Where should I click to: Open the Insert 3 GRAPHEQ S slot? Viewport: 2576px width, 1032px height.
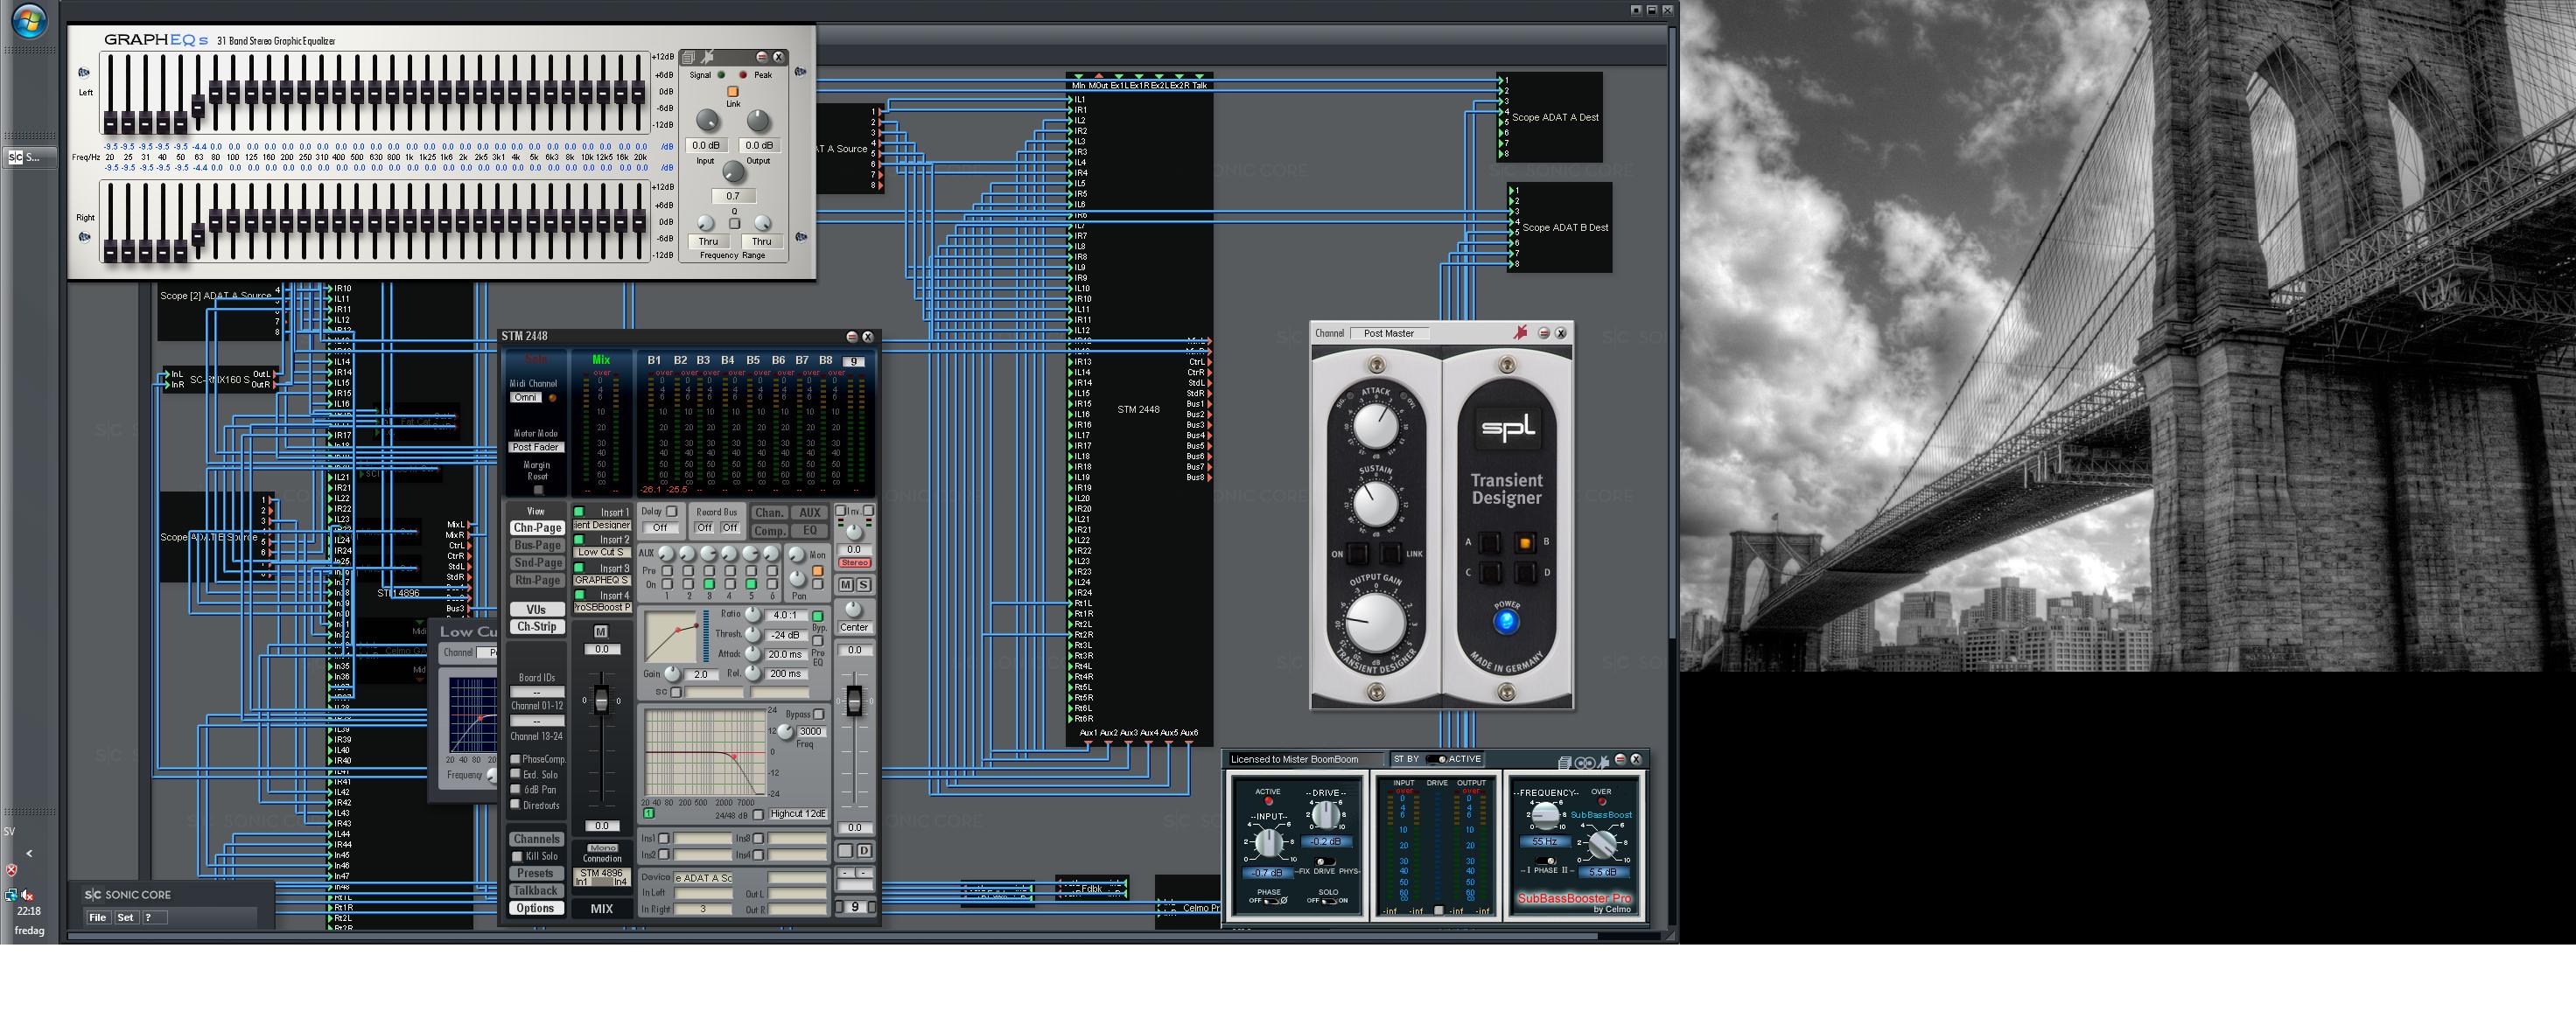602,580
